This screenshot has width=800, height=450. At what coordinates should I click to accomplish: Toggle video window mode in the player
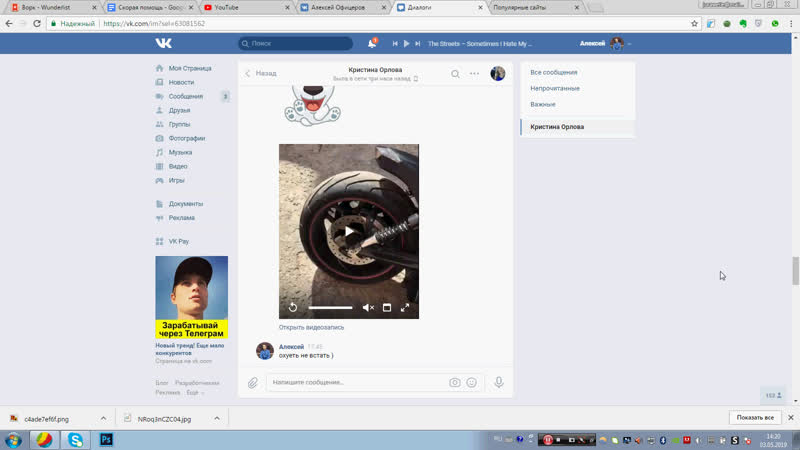387,307
